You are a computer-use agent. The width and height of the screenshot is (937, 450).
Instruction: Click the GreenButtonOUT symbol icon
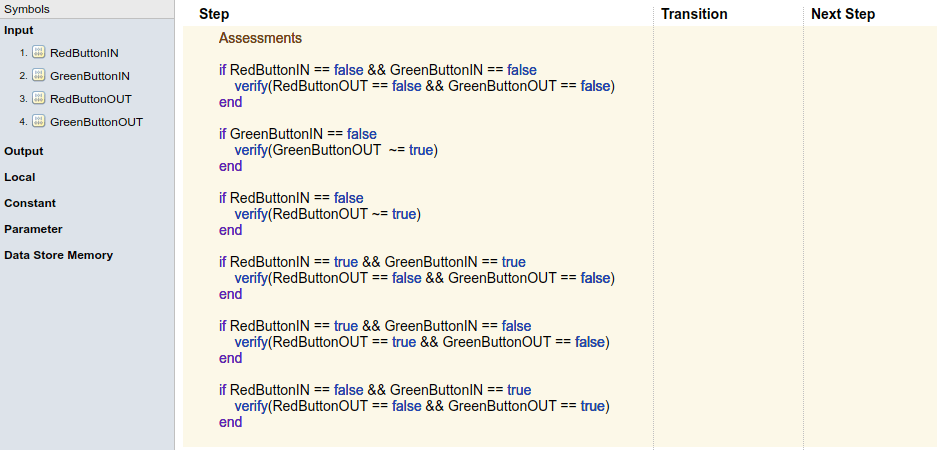39,122
